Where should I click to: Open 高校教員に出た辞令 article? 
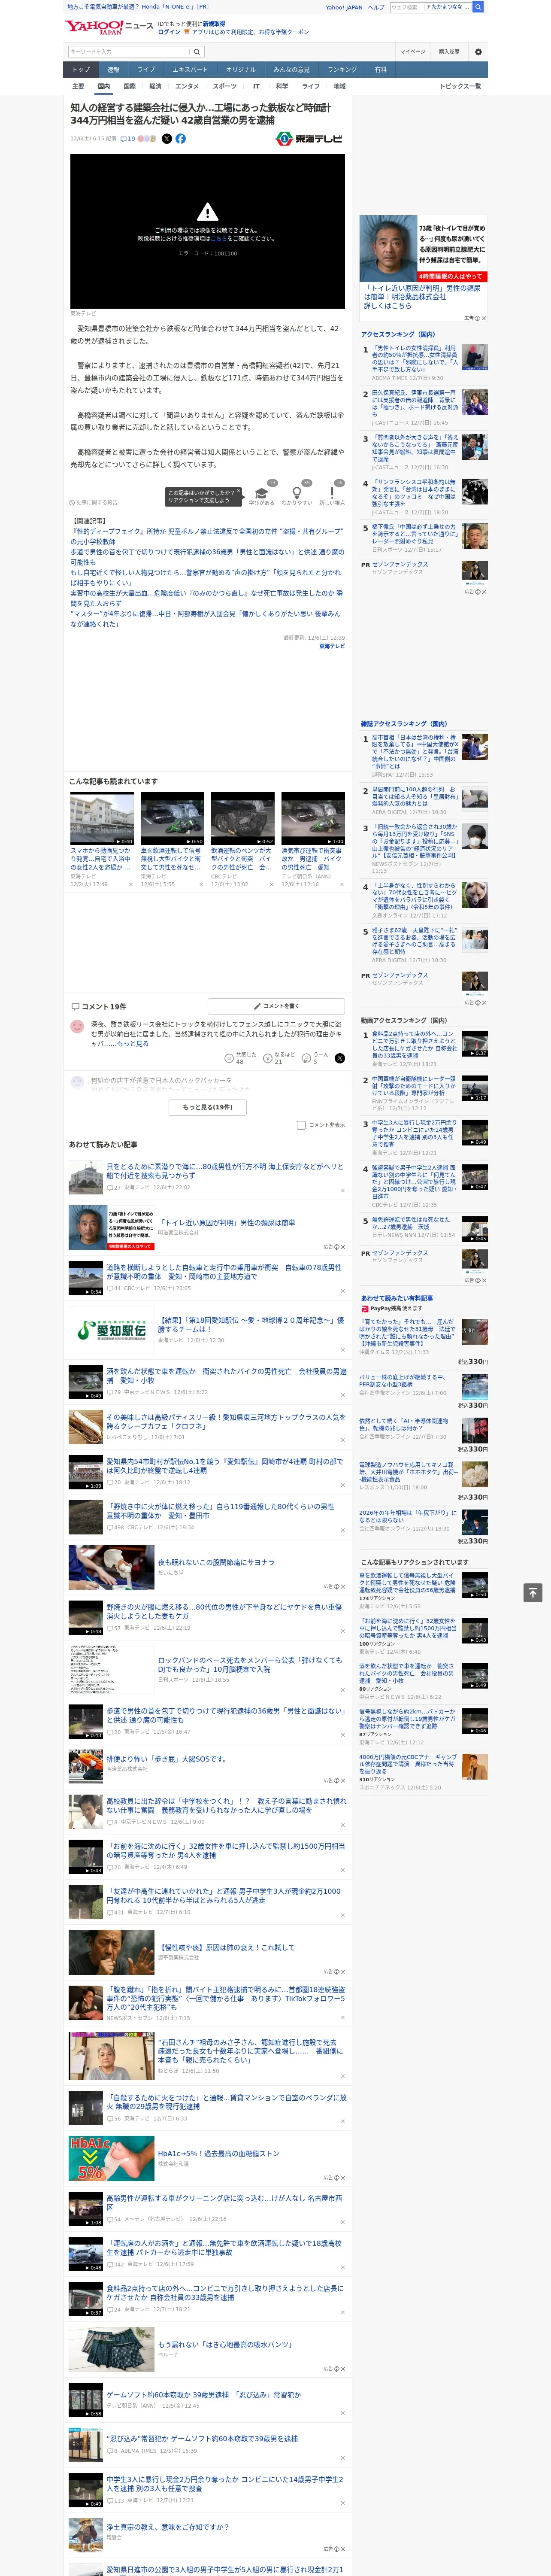click(x=226, y=1805)
